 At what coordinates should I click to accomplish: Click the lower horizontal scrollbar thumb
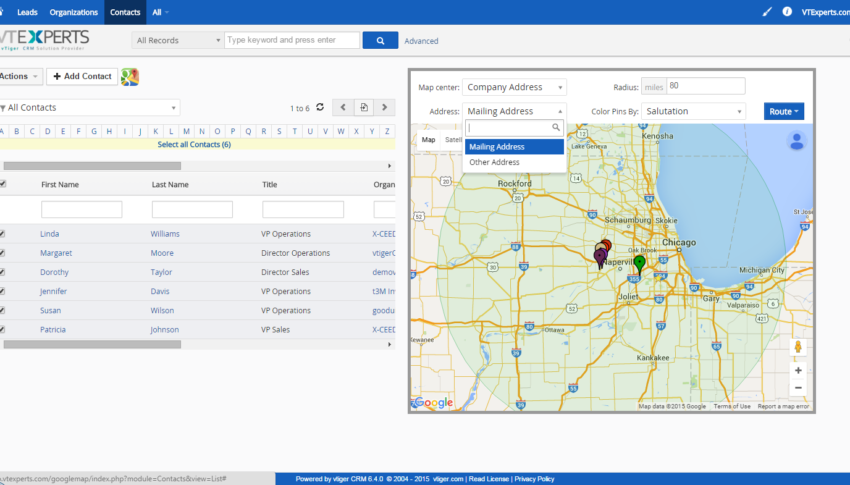pos(92,345)
